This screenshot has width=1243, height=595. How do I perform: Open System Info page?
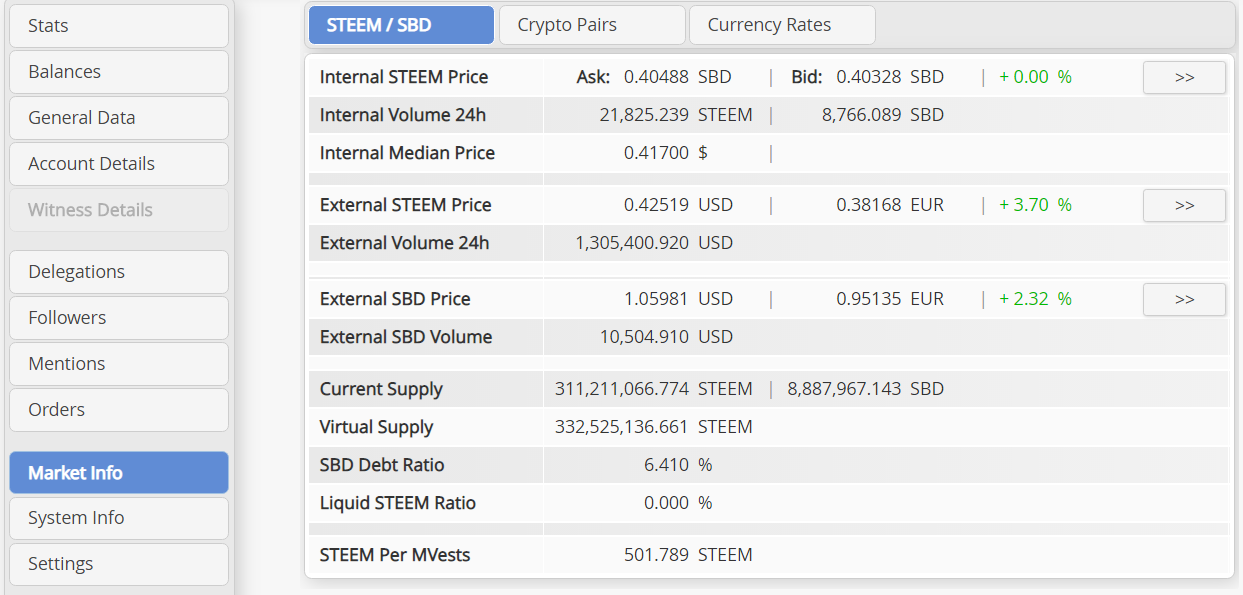pos(119,518)
